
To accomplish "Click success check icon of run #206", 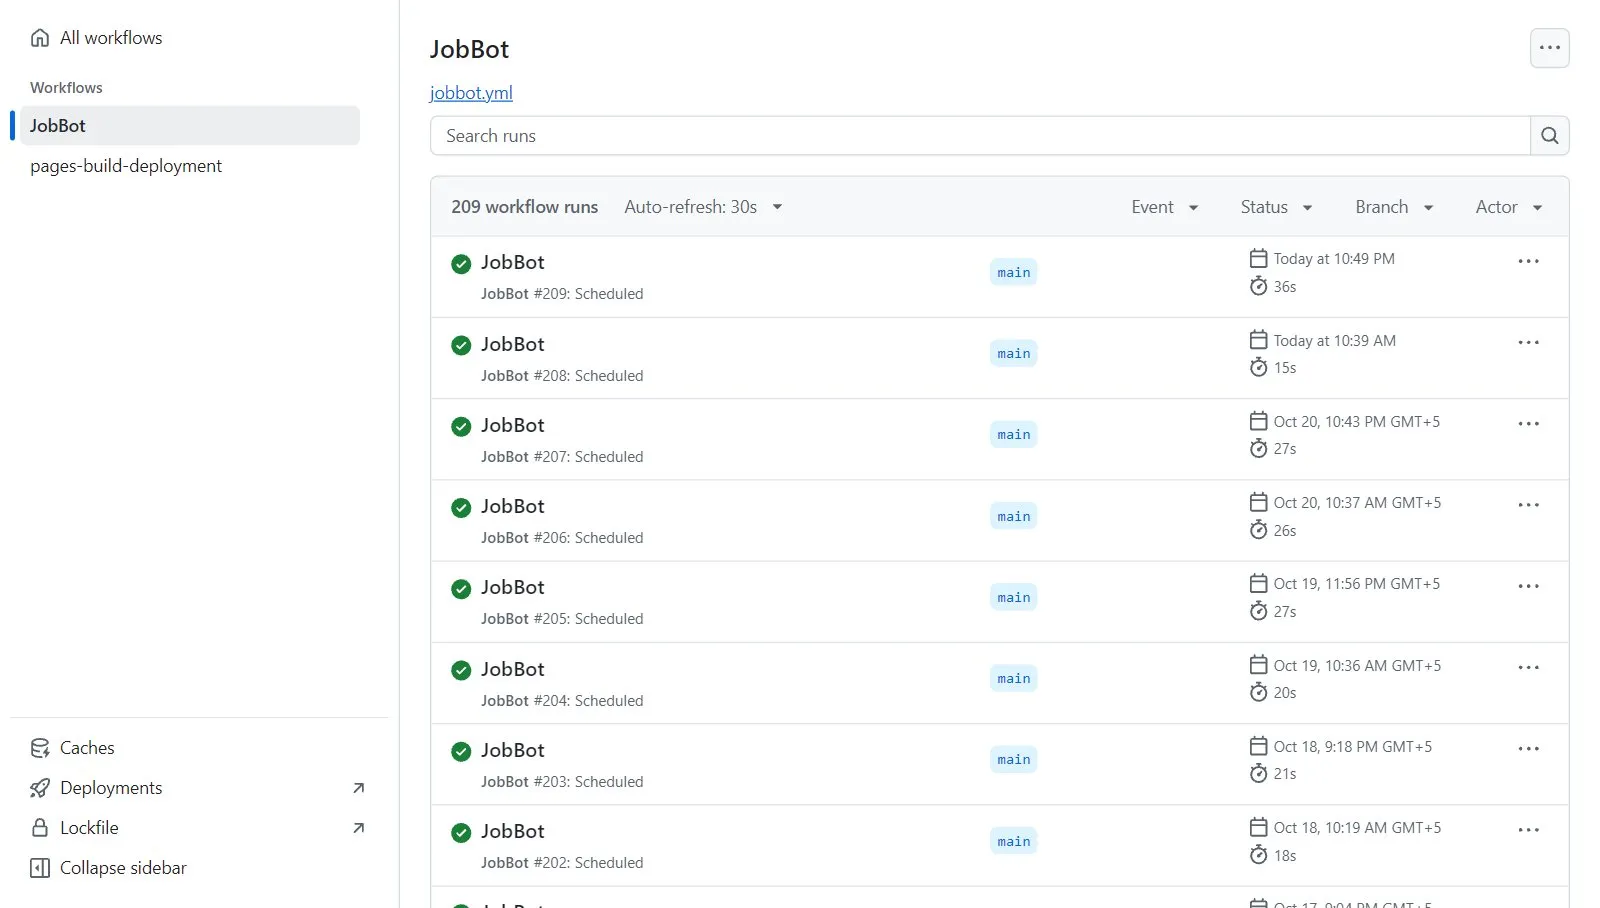I will click(x=461, y=508).
